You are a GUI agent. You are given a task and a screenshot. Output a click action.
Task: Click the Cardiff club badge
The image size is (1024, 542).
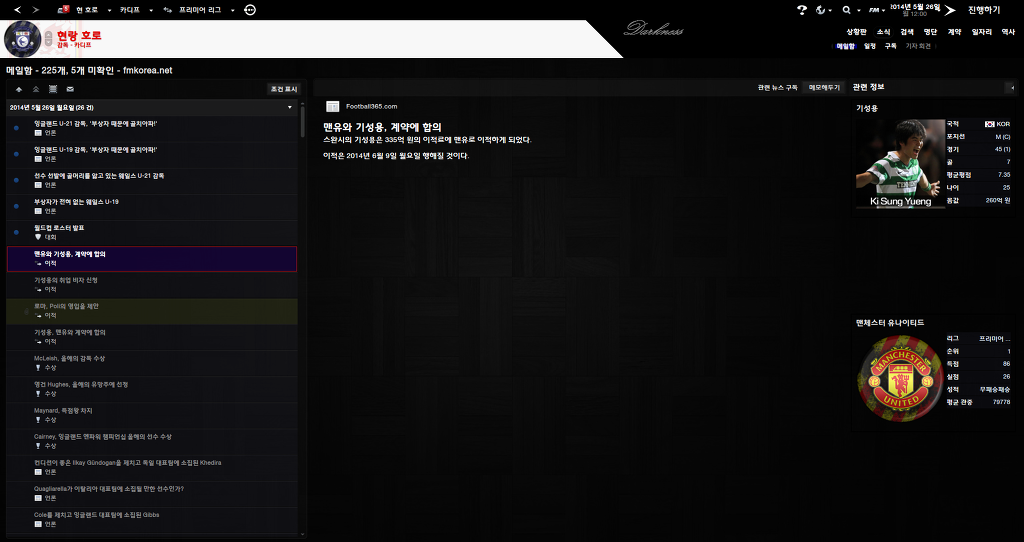(x=23, y=39)
